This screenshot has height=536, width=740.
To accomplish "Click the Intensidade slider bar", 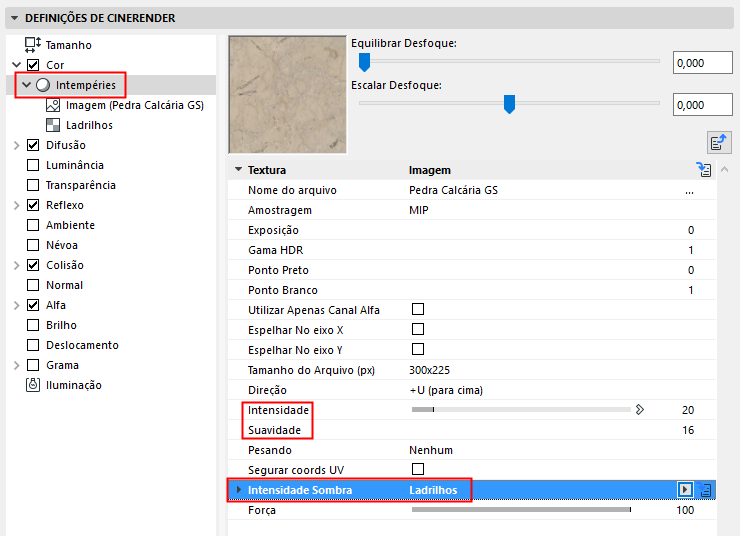I will [x=521, y=410].
